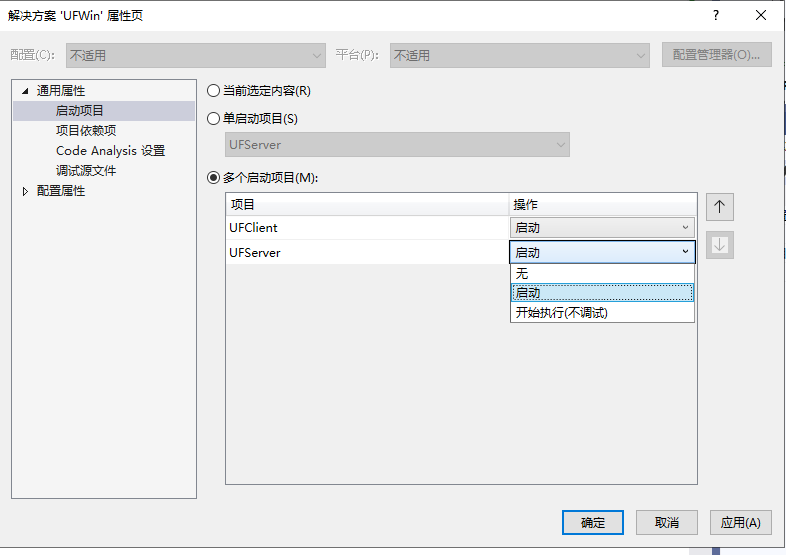Collapse the UFServer action dropdown arrow
786x555 pixels.
tap(685, 252)
